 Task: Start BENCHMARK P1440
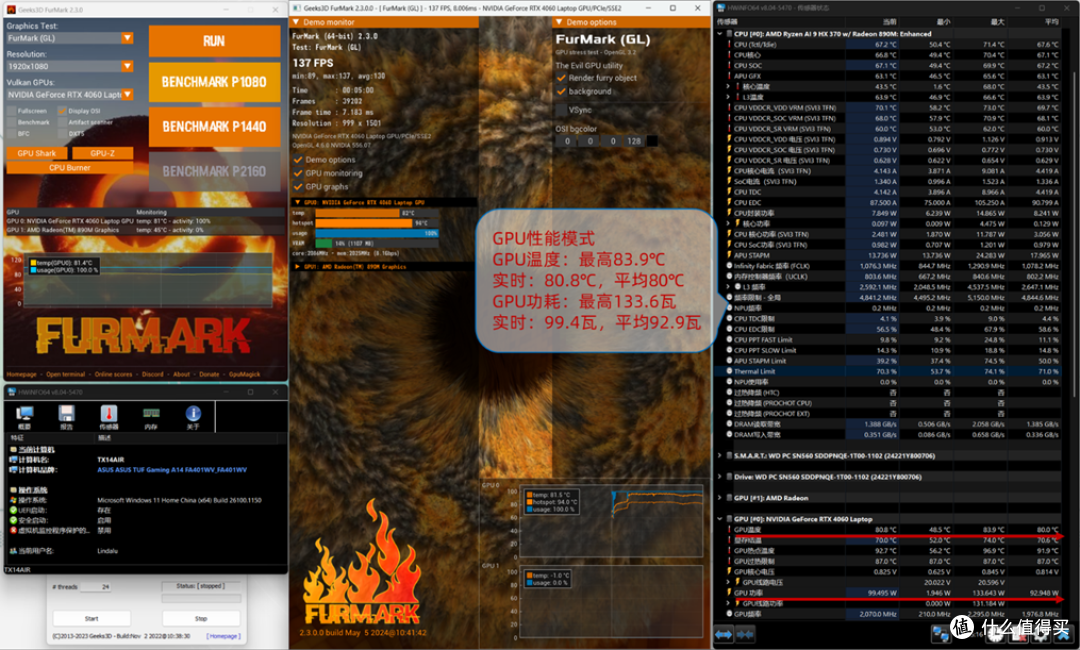[214, 127]
